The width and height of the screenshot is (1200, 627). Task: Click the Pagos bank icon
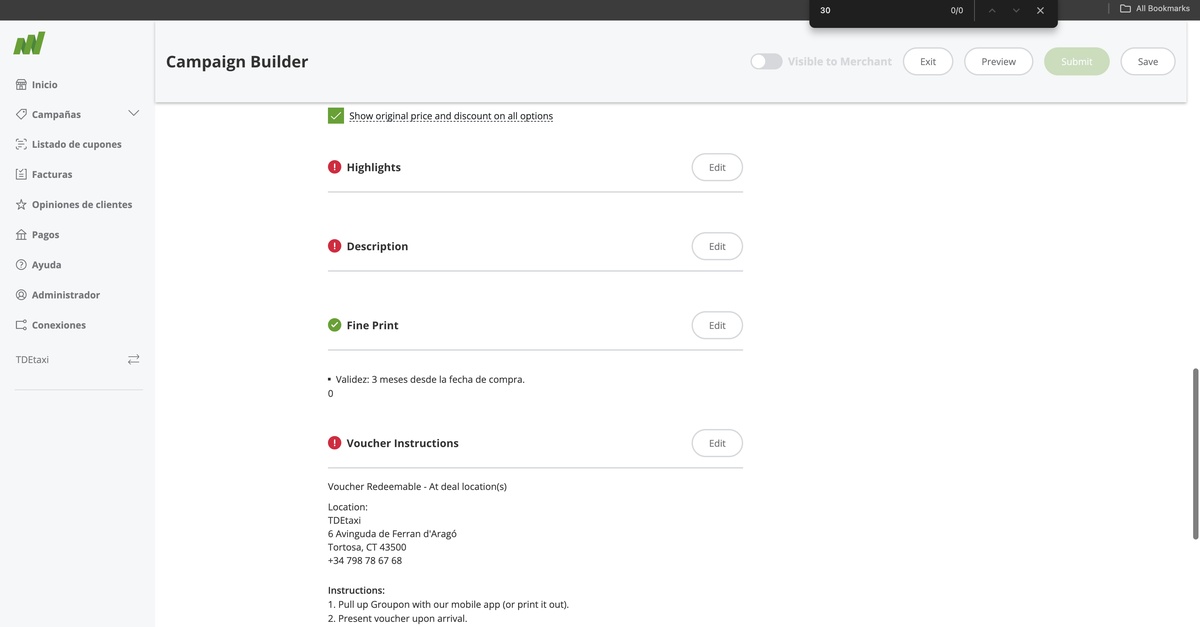(21, 234)
